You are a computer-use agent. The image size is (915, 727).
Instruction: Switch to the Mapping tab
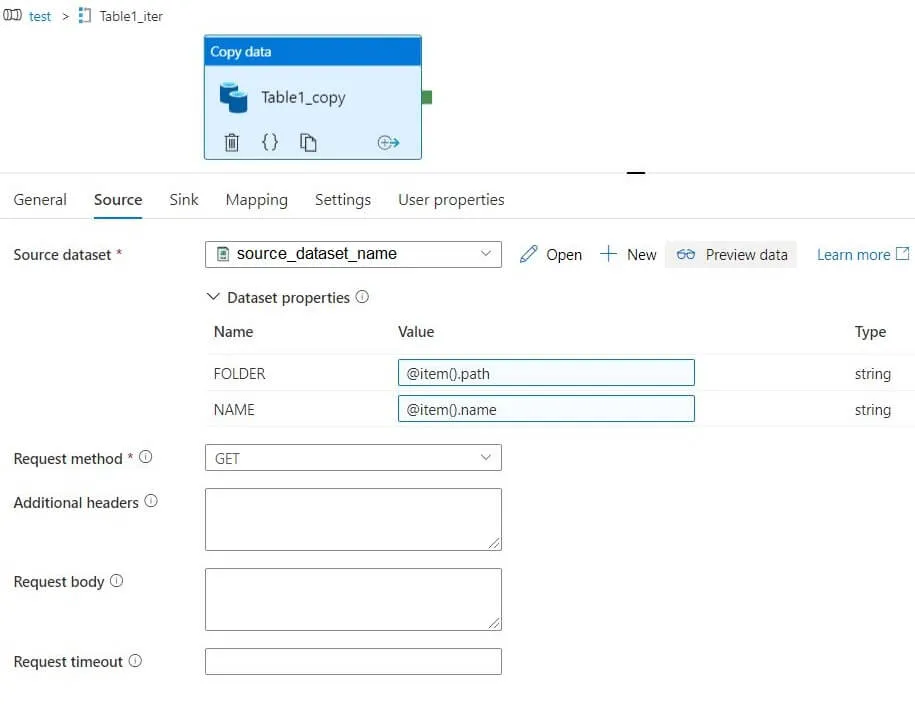(x=256, y=200)
